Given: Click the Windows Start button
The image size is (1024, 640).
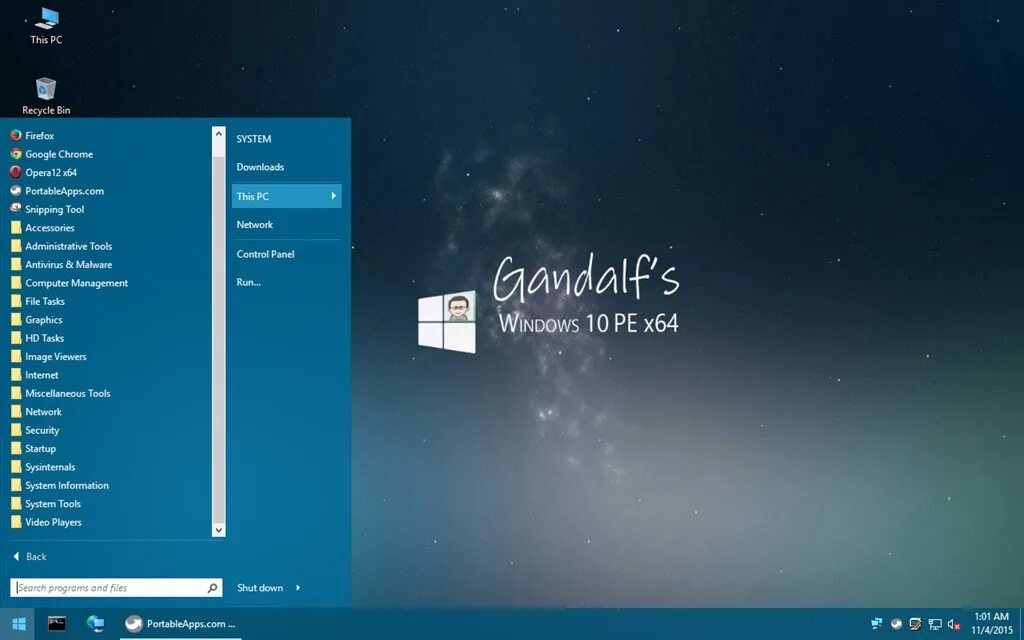Looking at the screenshot, I should tap(19, 624).
